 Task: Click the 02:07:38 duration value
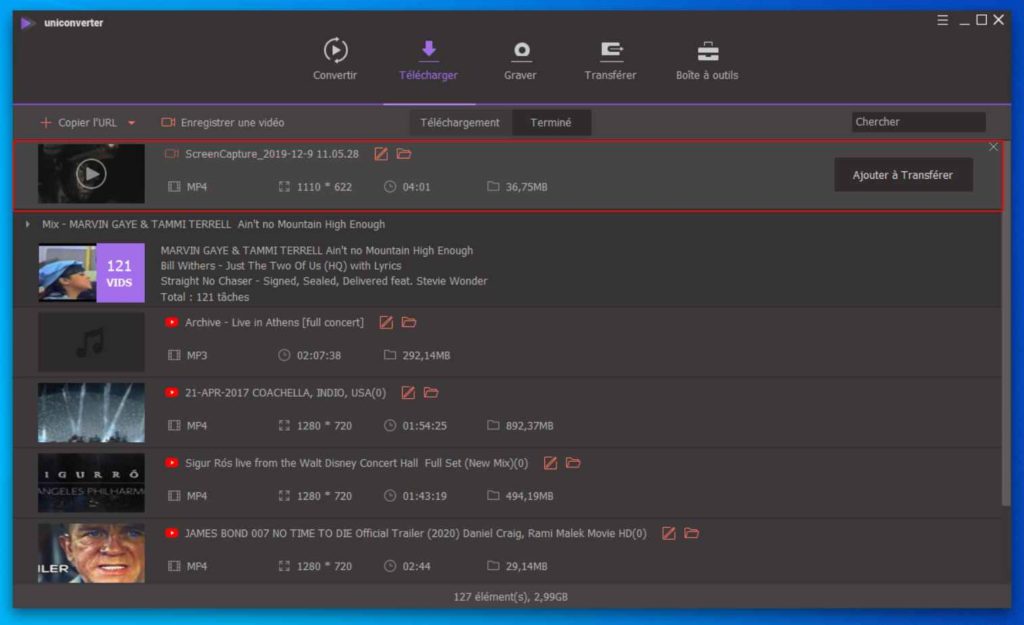pos(319,355)
